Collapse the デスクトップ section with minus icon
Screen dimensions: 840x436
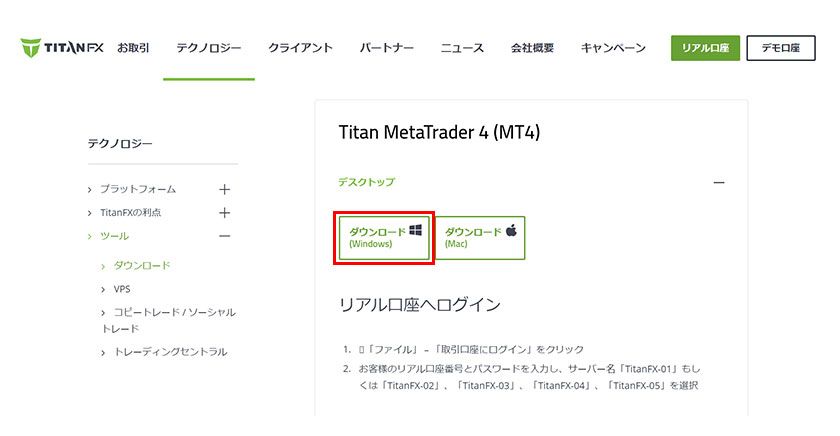pyautogui.click(x=718, y=182)
